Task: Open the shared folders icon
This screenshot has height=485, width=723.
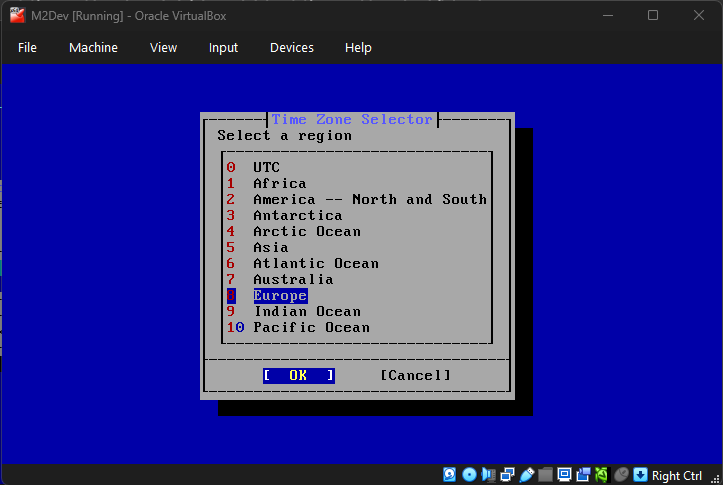Action: pos(545,475)
